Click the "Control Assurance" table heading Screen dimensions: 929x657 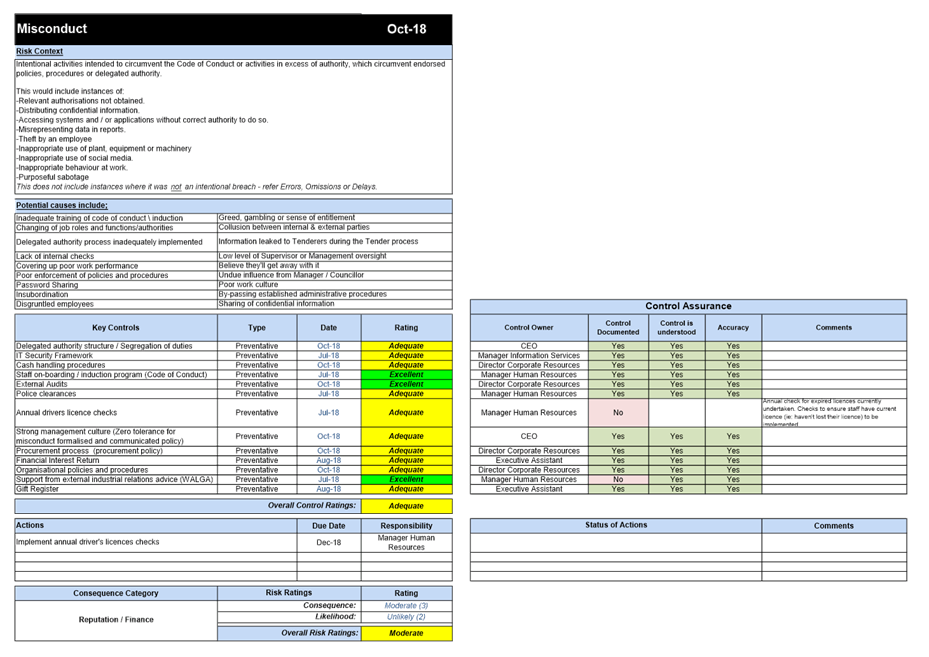[x=688, y=306]
